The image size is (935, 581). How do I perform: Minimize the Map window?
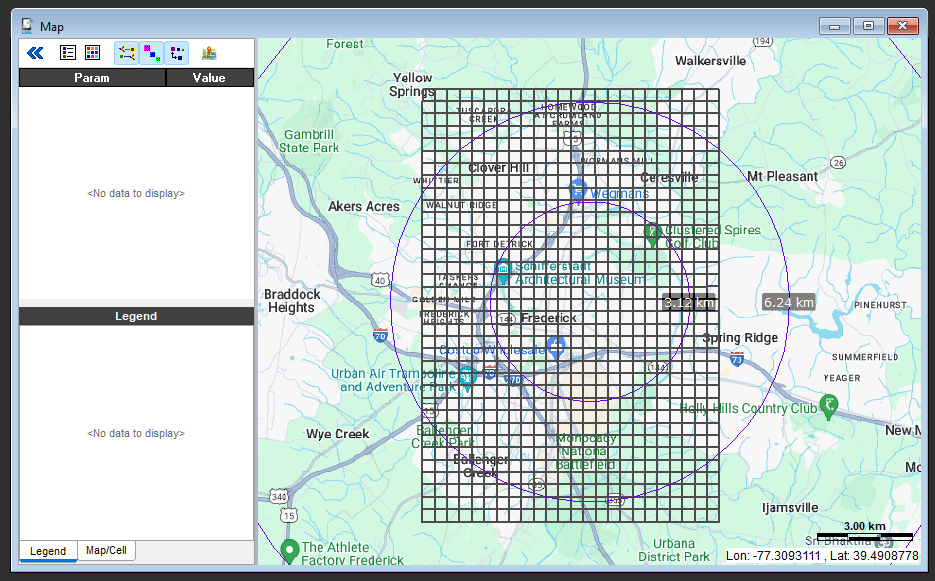(x=835, y=26)
